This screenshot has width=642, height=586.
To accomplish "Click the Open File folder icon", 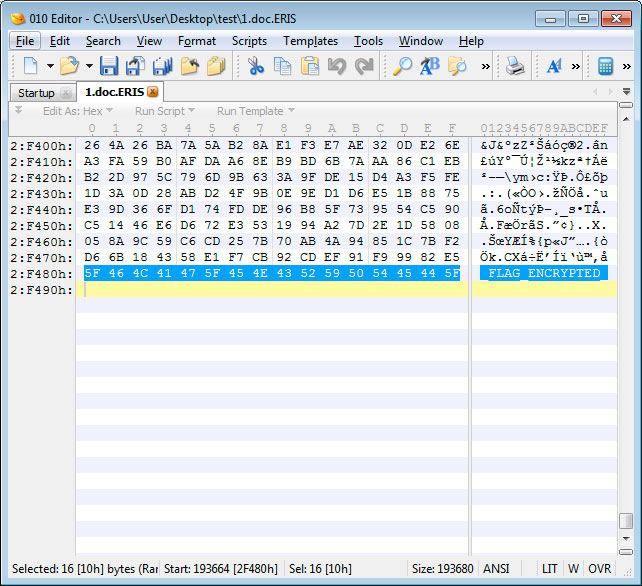I will coord(69,66).
